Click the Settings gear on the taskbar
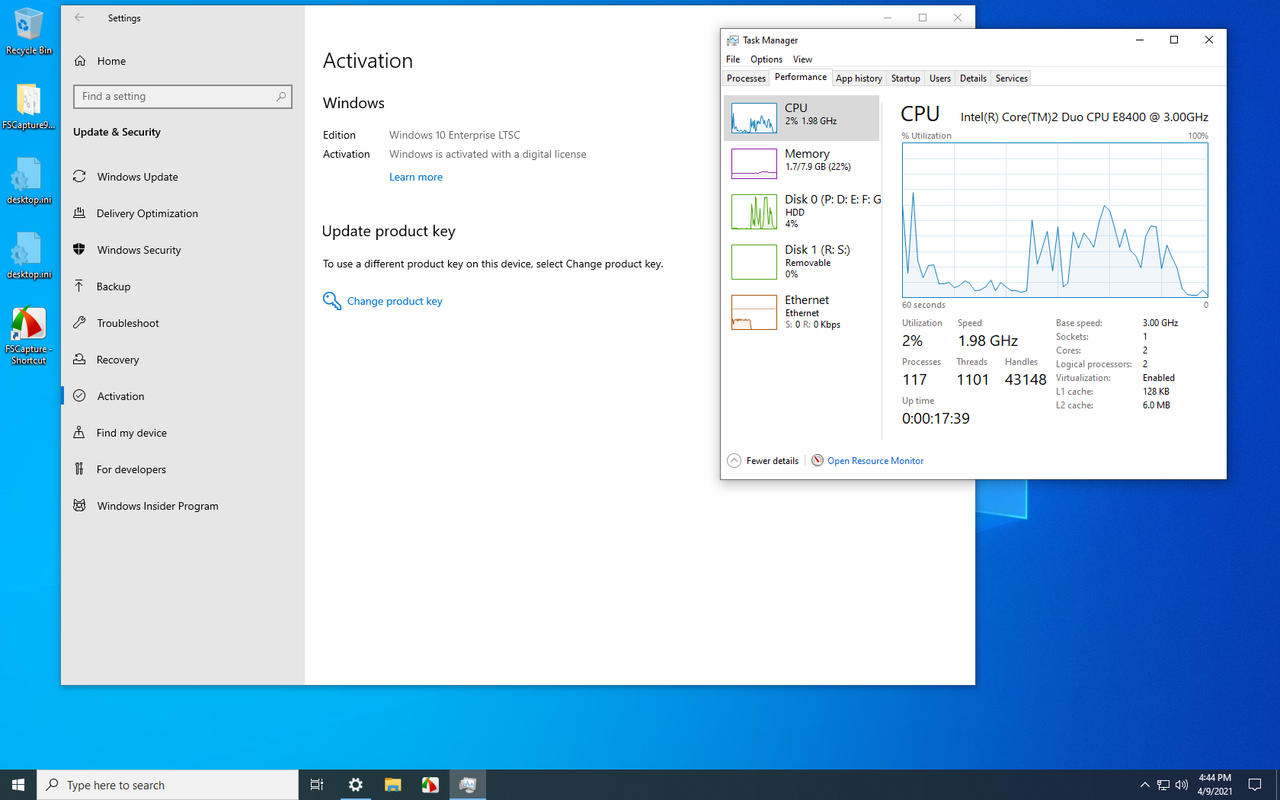The image size is (1280, 800). click(x=355, y=785)
